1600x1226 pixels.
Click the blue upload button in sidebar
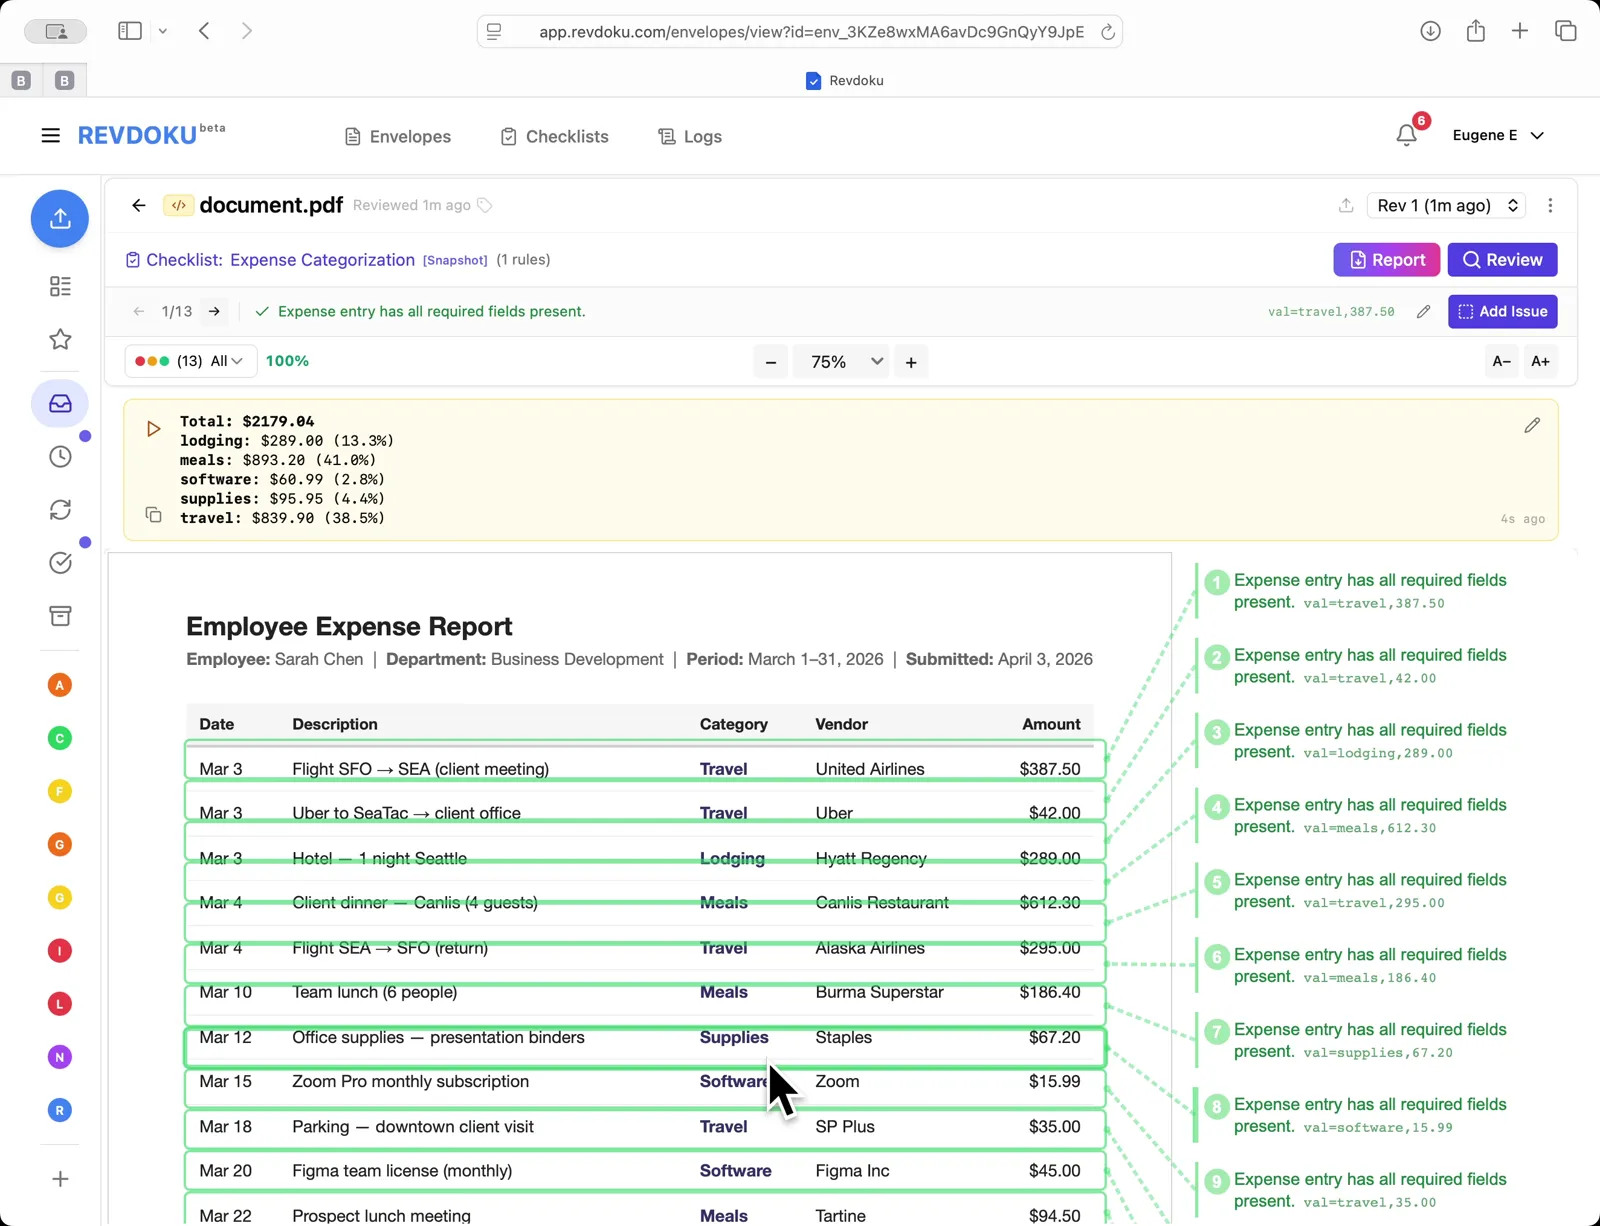(x=60, y=218)
